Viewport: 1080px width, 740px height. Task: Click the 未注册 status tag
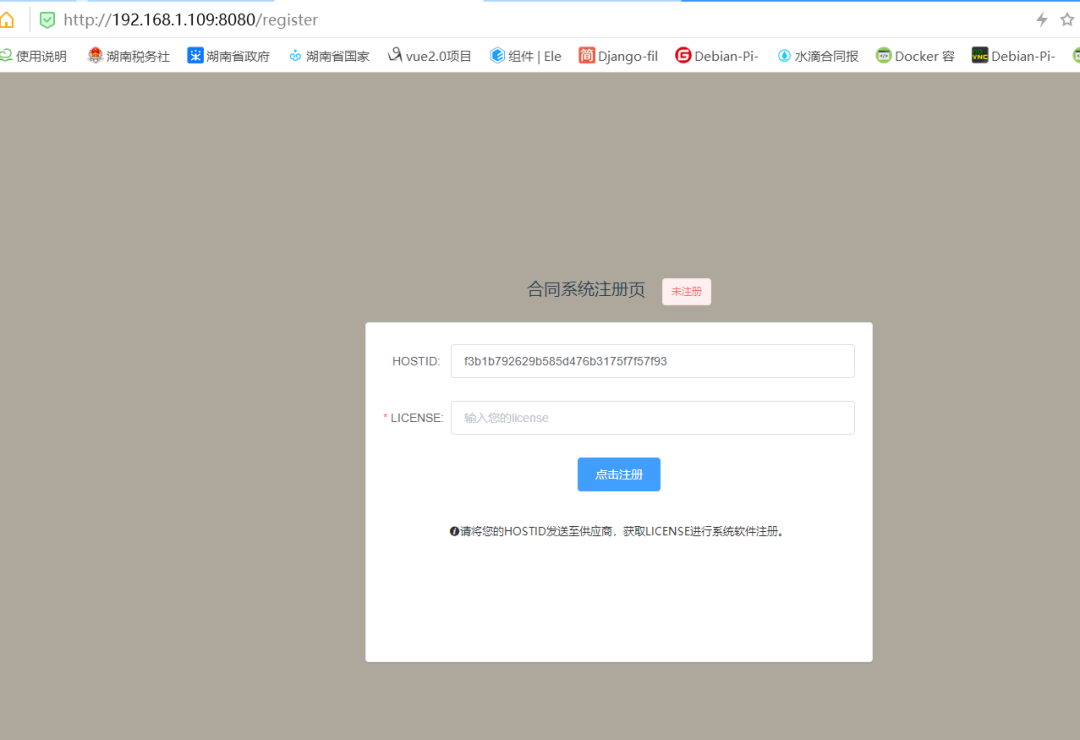click(687, 291)
